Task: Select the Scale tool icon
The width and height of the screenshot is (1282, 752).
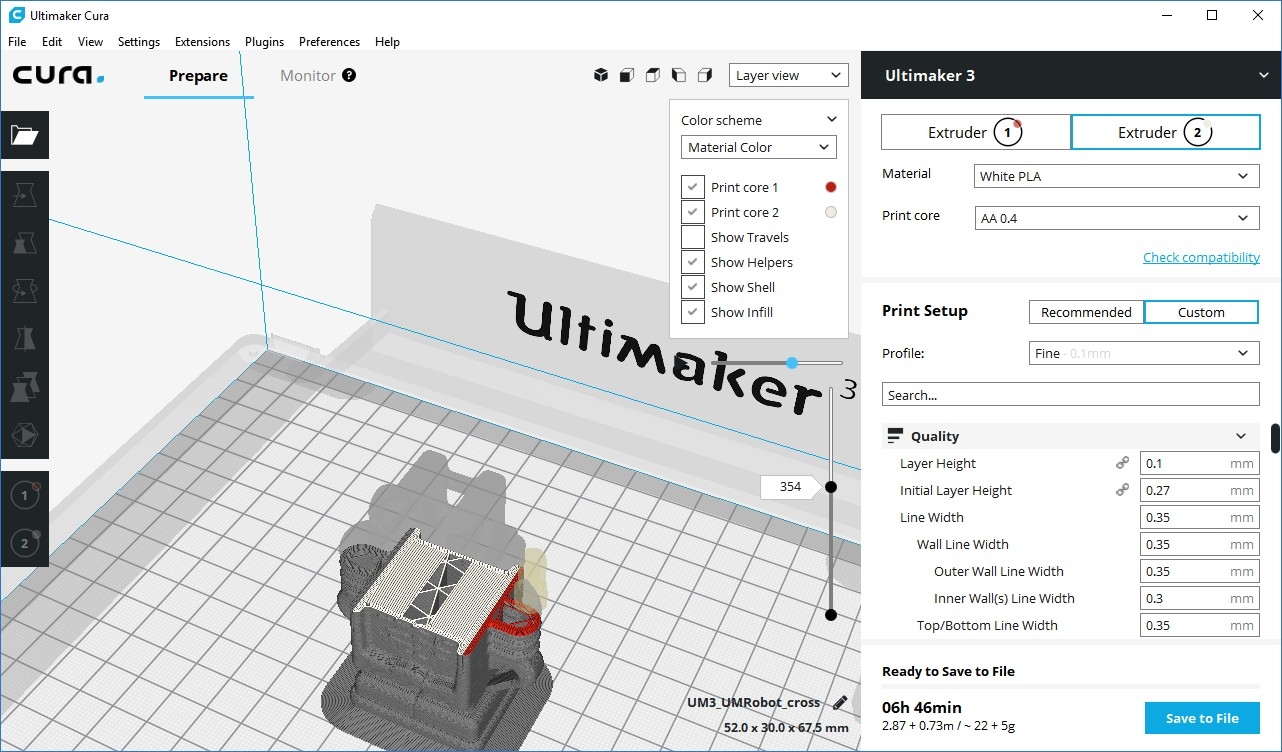Action: tap(24, 243)
